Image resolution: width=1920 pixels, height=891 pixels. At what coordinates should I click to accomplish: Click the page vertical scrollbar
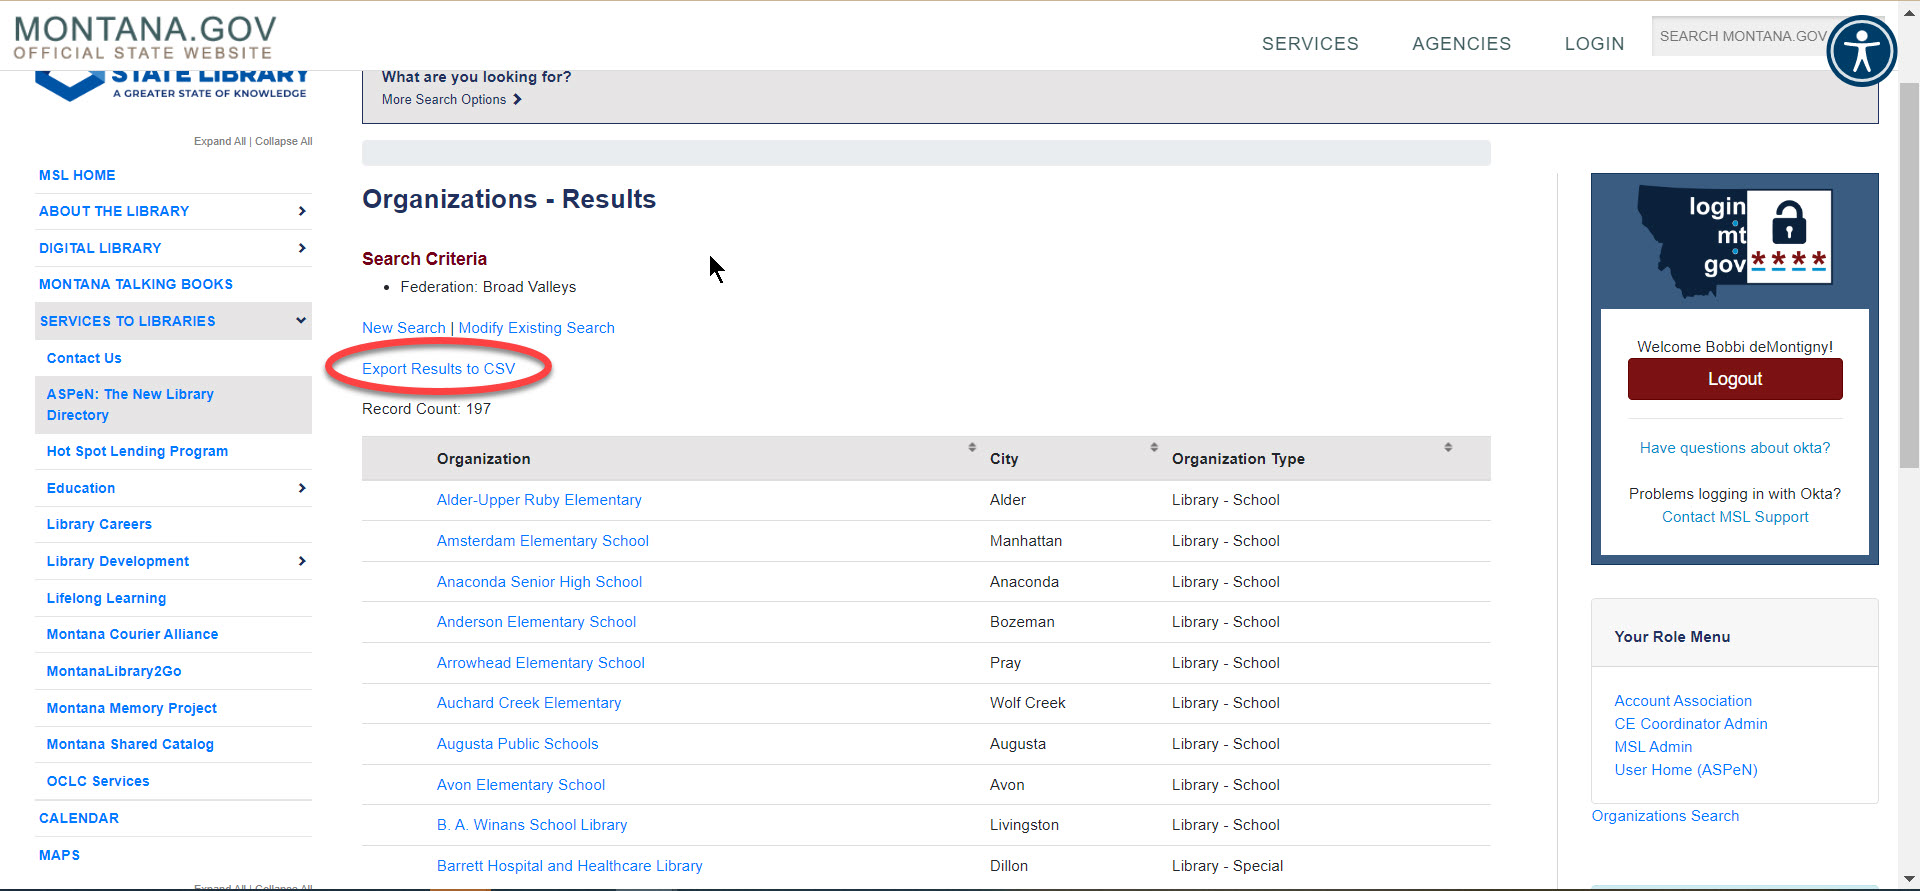click(x=1909, y=275)
